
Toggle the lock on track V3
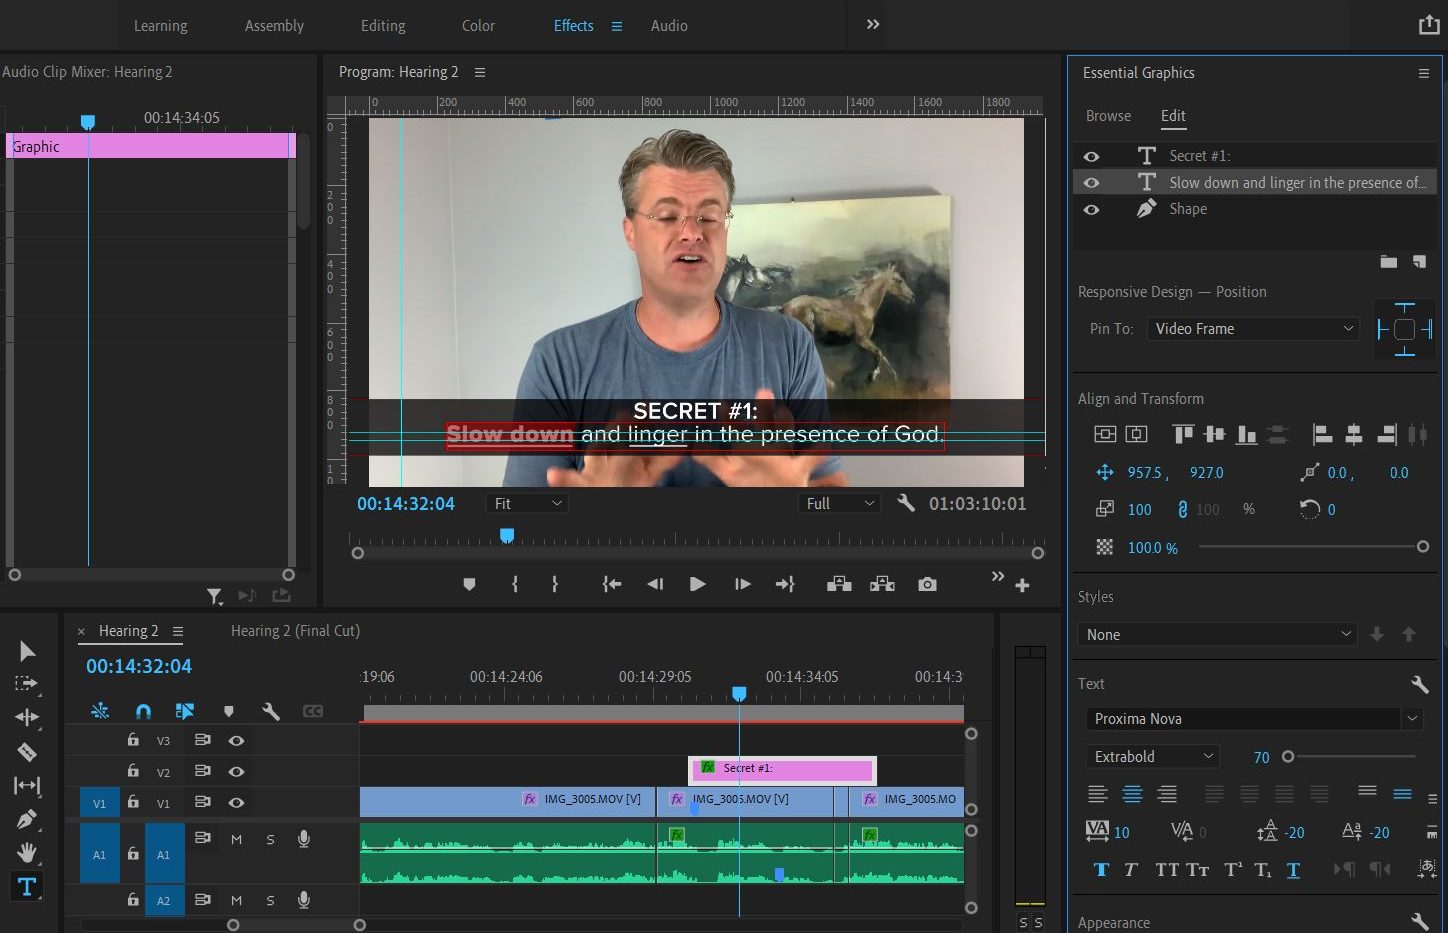(x=133, y=740)
